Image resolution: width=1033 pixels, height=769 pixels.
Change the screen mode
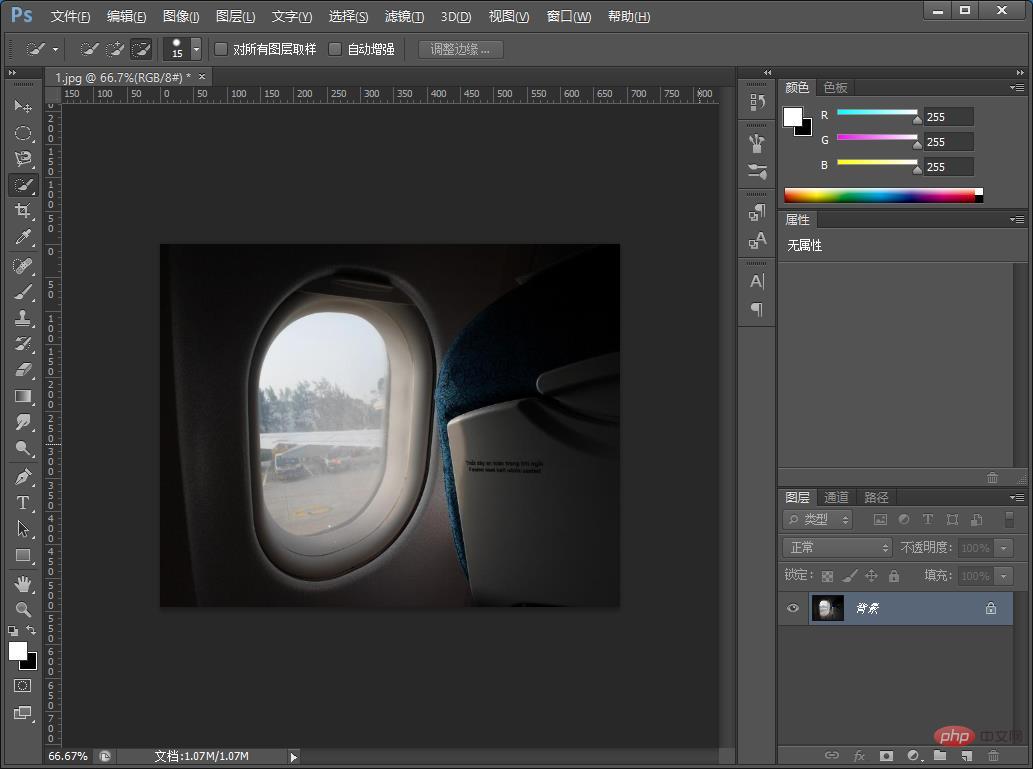click(22, 713)
